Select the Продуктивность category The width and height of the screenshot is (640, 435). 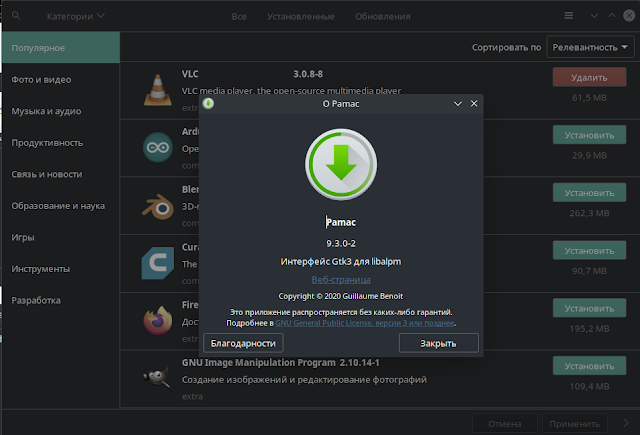coord(61,143)
